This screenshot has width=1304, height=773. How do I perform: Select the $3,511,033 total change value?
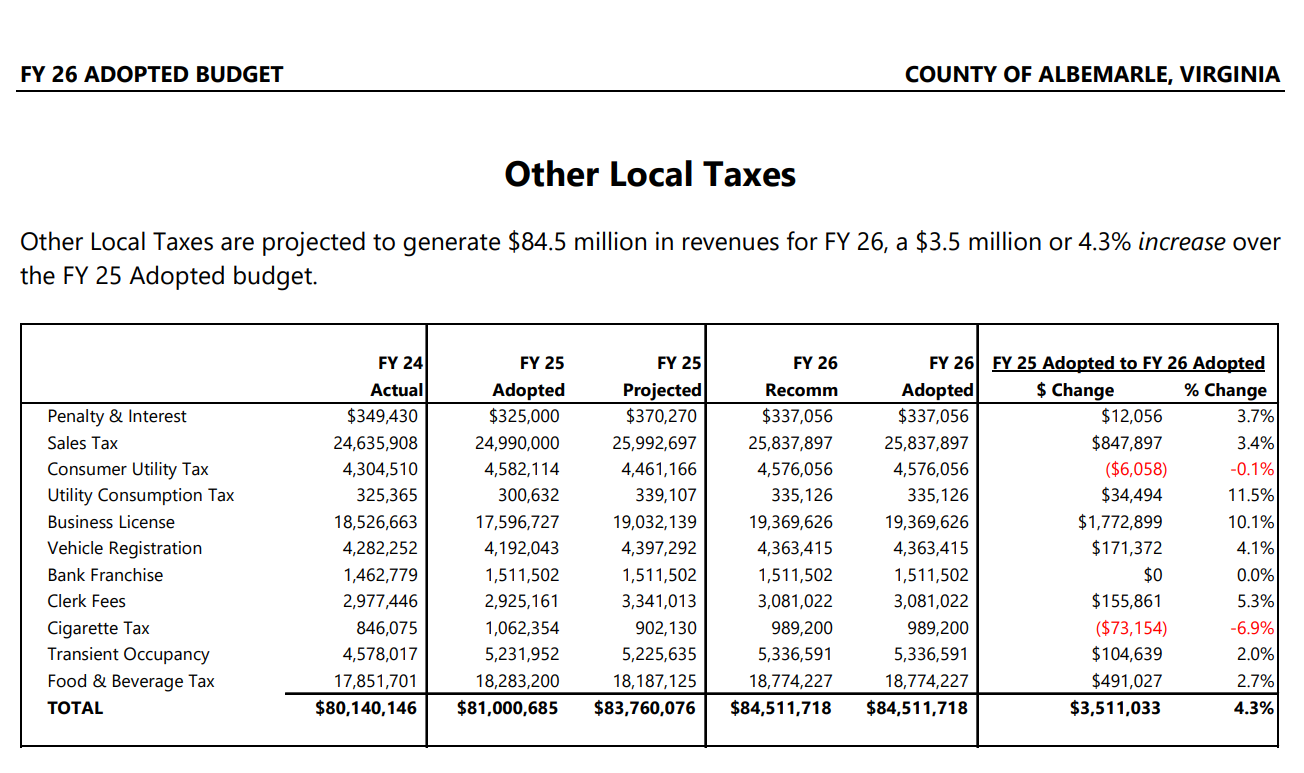1117,708
